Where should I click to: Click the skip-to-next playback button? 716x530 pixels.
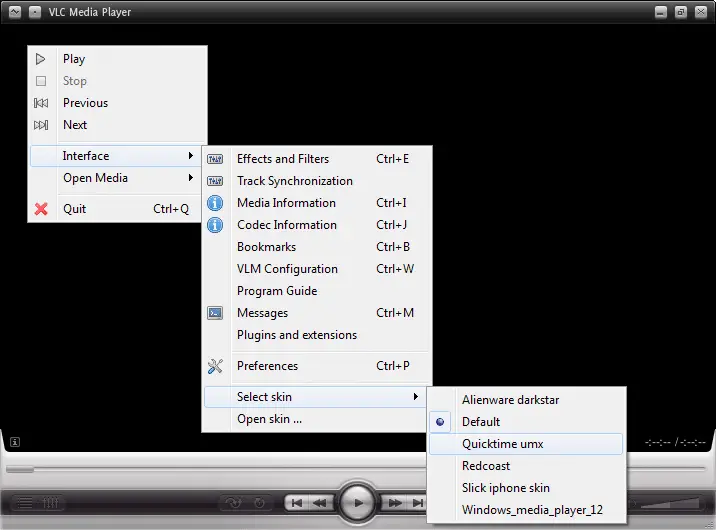coord(417,503)
